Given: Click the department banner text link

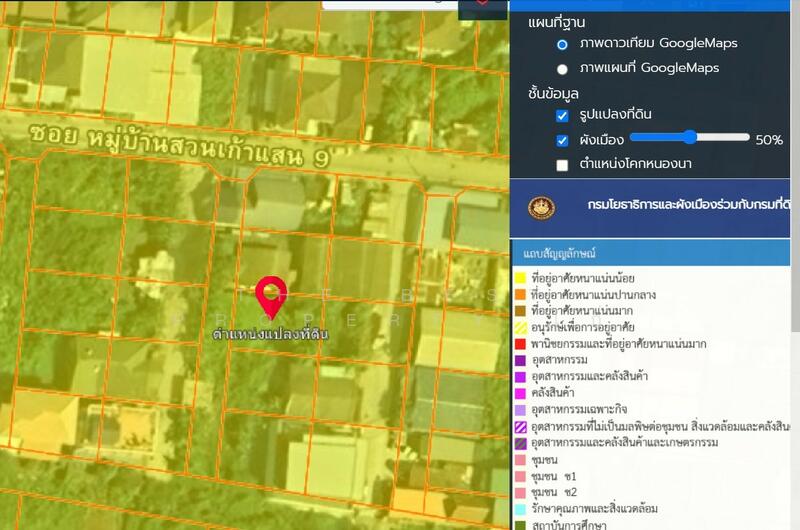Looking at the screenshot, I should click(x=690, y=204).
